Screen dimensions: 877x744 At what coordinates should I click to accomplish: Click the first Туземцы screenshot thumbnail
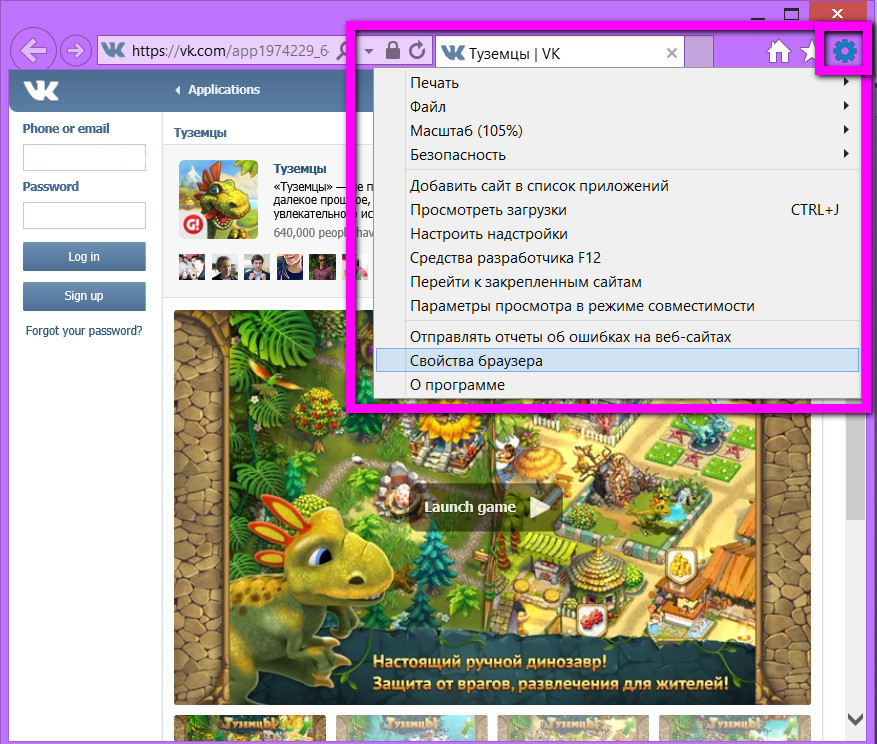point(250,727)
